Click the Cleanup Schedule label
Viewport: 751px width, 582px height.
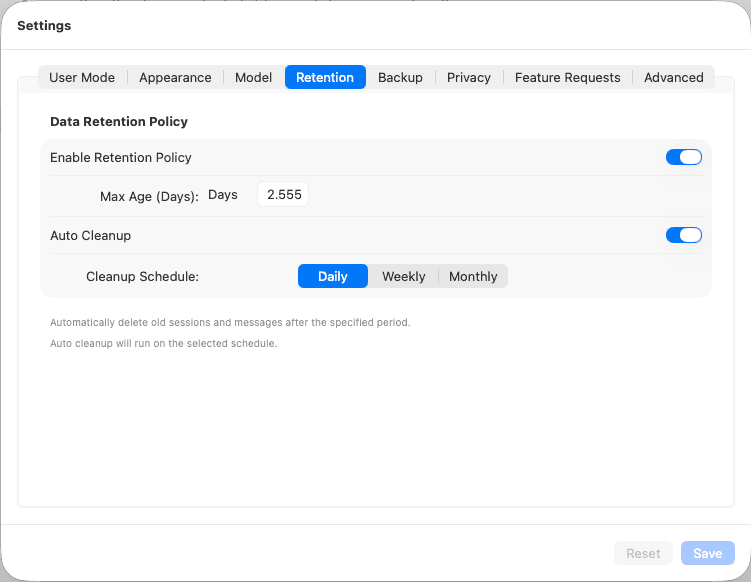click(142, 277)
